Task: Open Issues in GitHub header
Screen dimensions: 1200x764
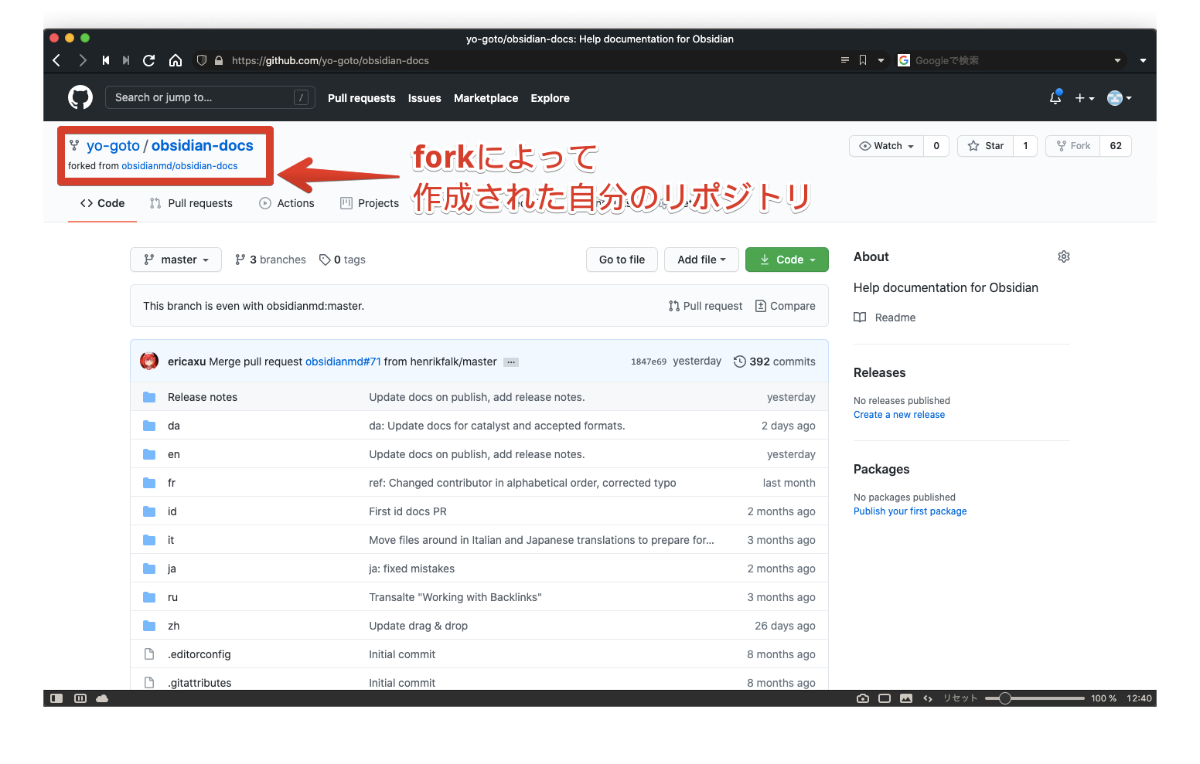Action: tap(424, 98)
